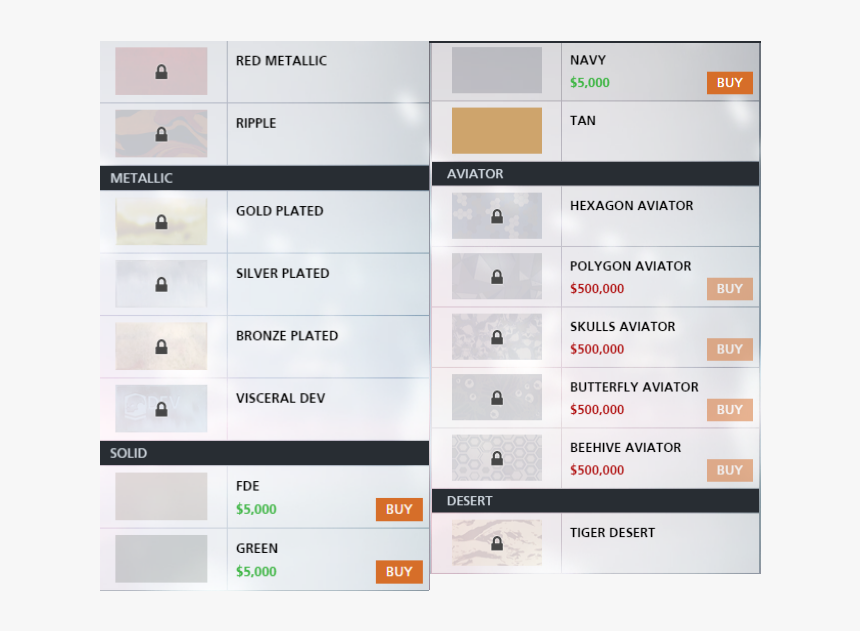
Task: Click Buy for Skulls Aviator
Action: point(729,349)
